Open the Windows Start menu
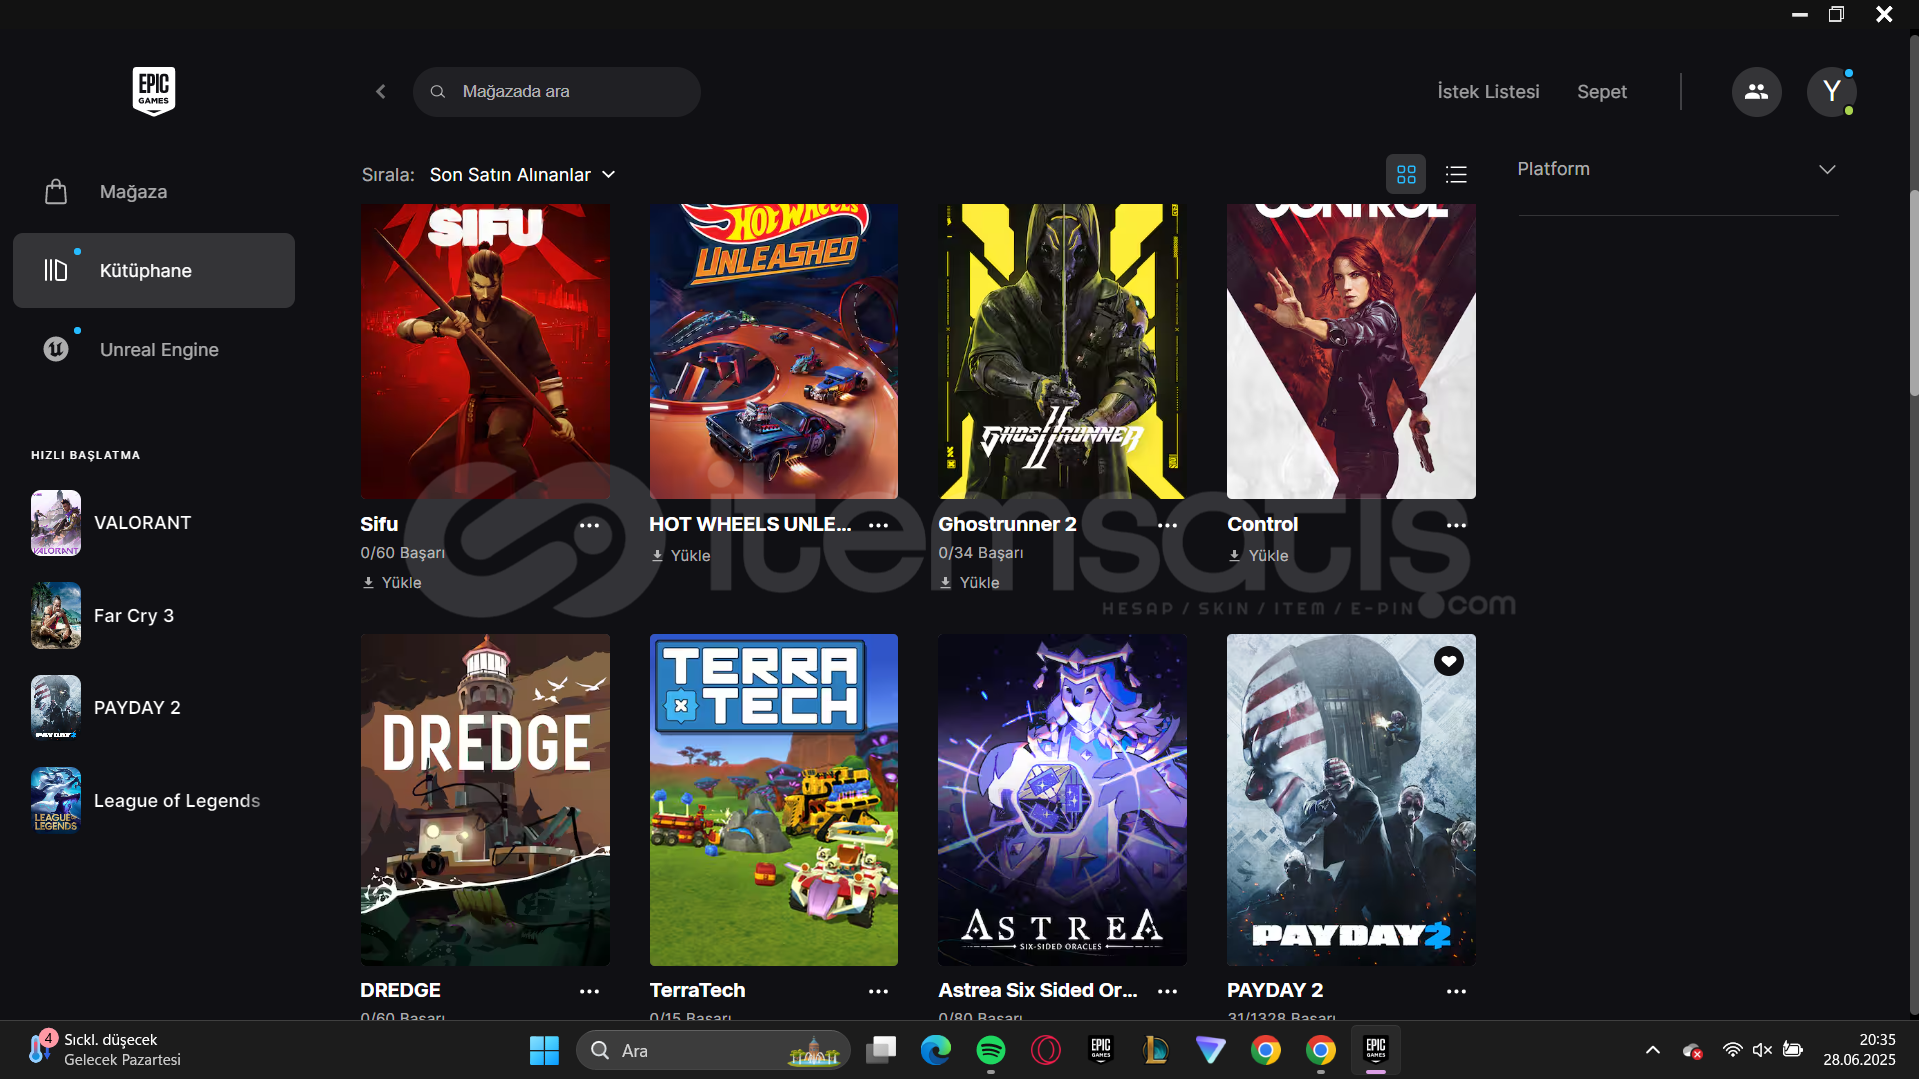 544,1051
